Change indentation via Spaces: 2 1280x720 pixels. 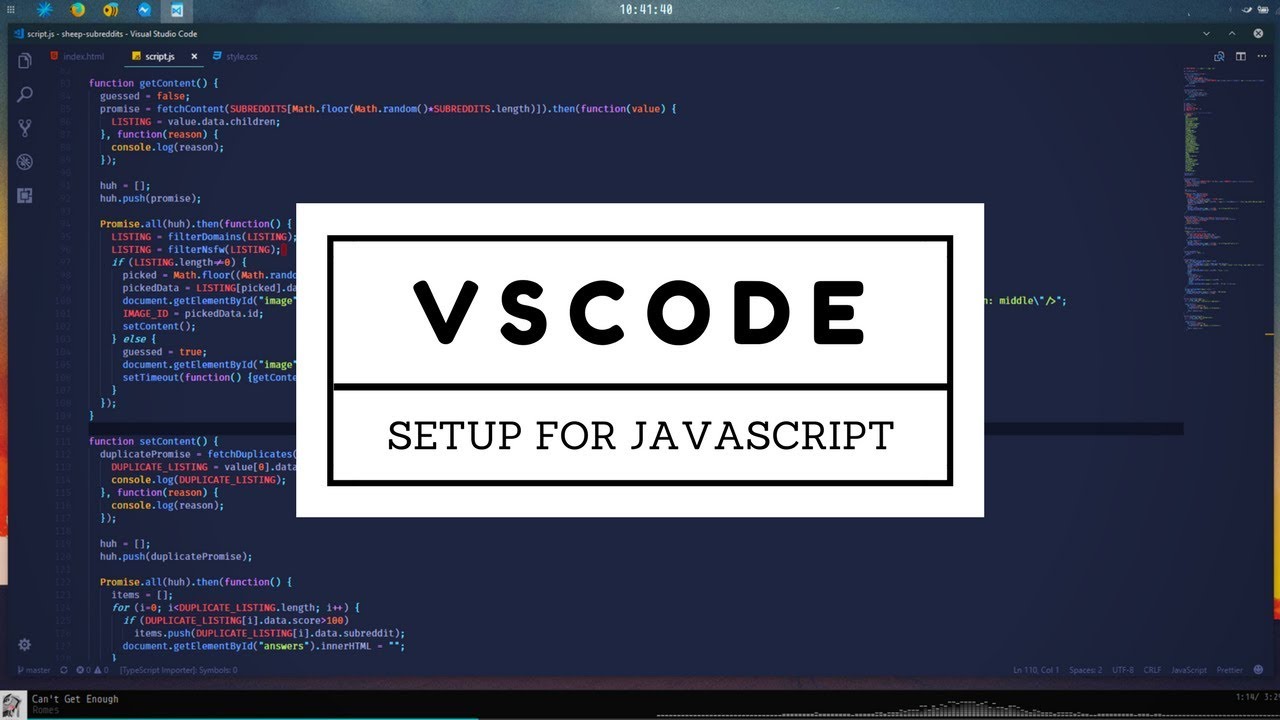click(1086, 670)
